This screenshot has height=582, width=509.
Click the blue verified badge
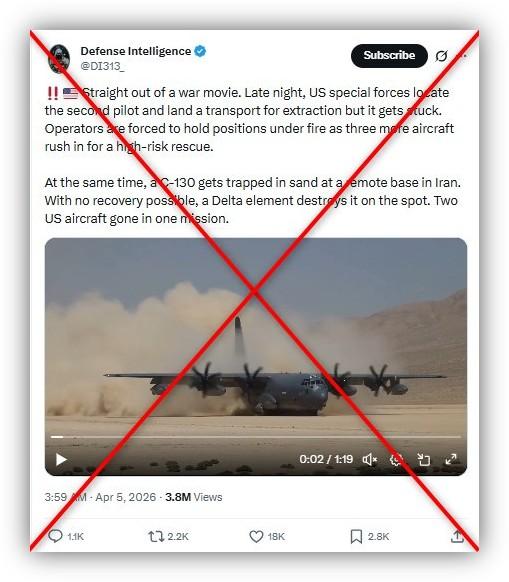coord(200,51)
